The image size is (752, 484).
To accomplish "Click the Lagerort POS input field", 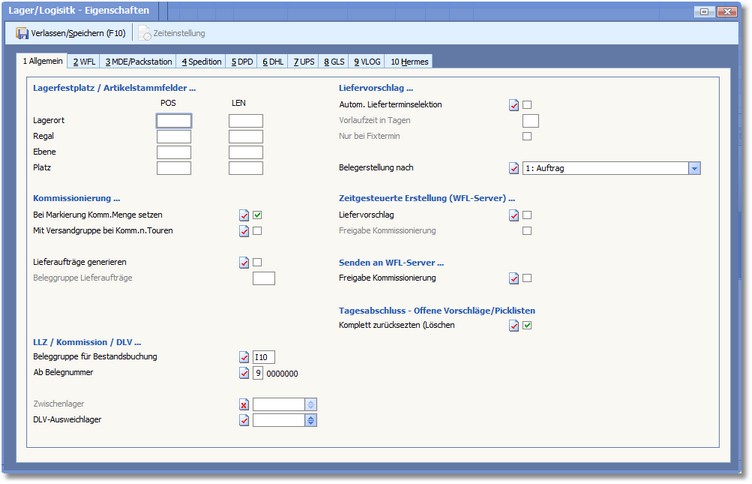I will coord(173,121).
